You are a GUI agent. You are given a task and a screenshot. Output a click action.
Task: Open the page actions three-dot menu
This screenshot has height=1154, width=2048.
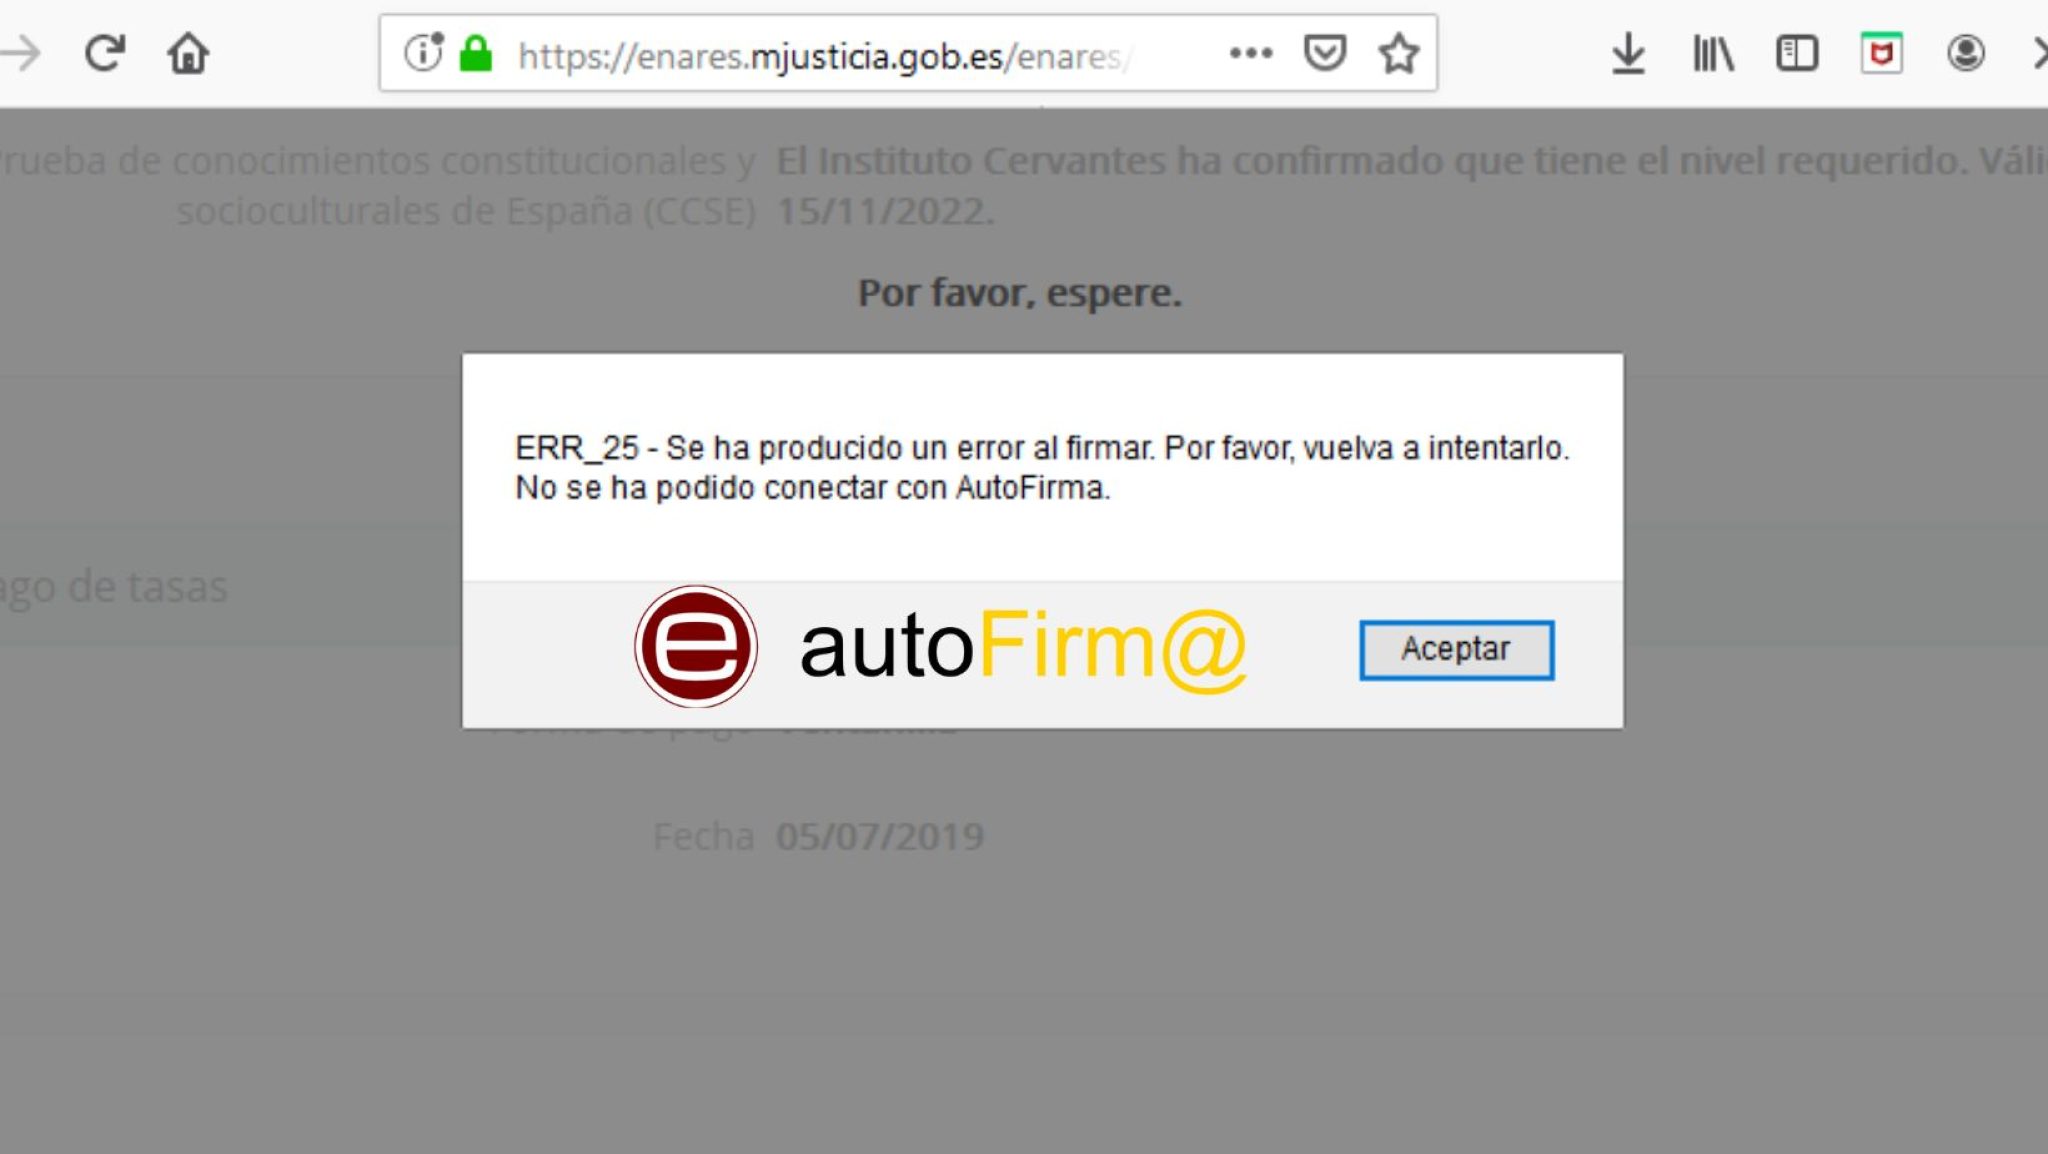pyautogui.click(x=1250, y=54)
